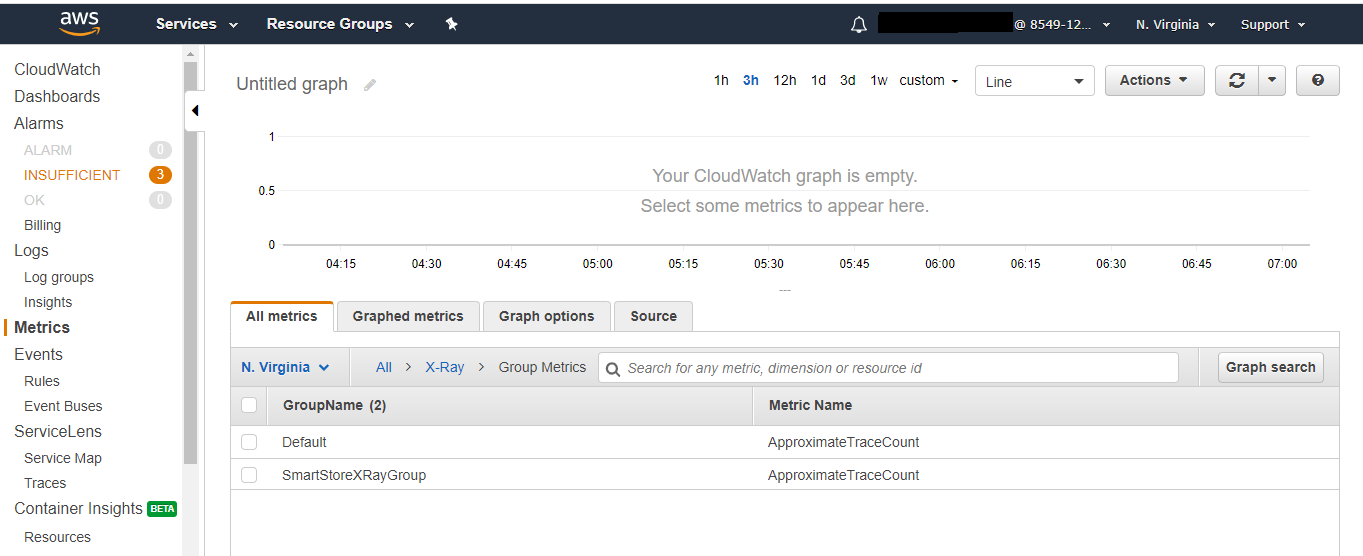Switch to the Graphed metrics tab
Viewport: 1363px width, 556px height.
[x=408, y=316]
